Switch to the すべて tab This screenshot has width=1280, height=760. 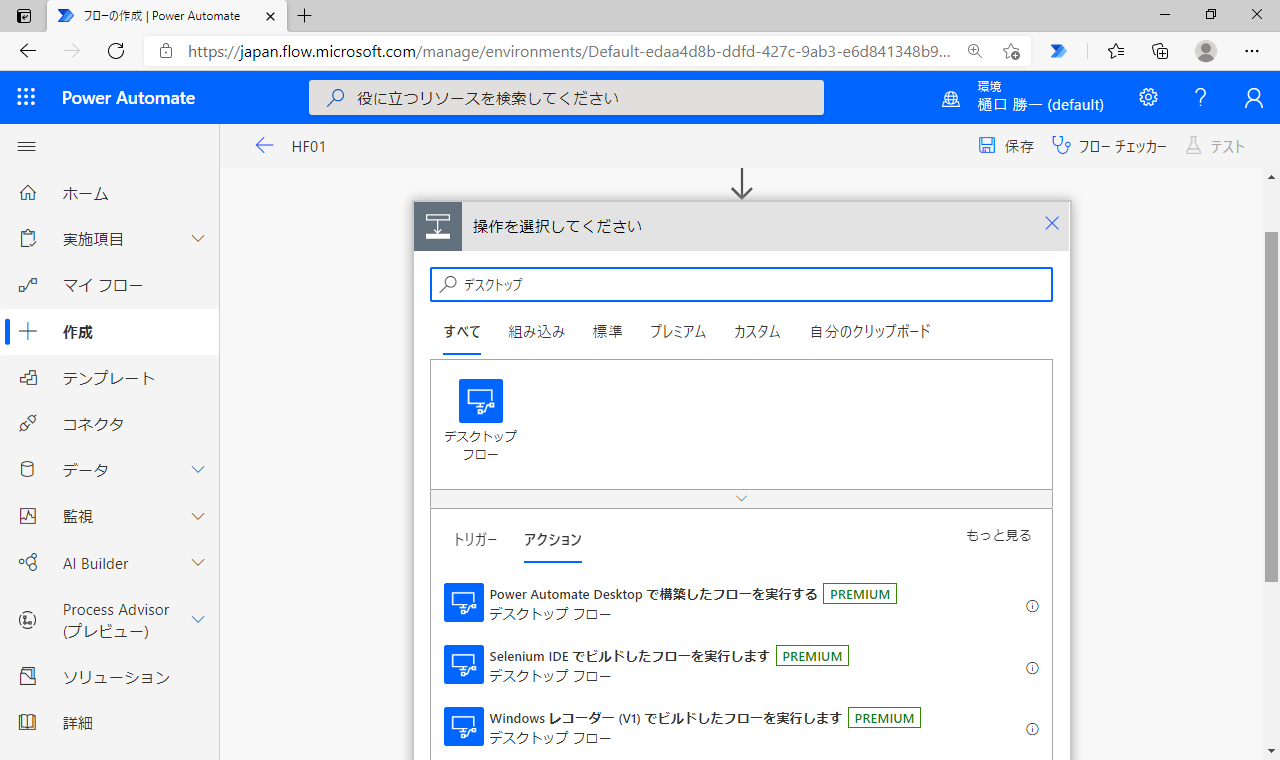pyautogui.click(x=462, y=331)
